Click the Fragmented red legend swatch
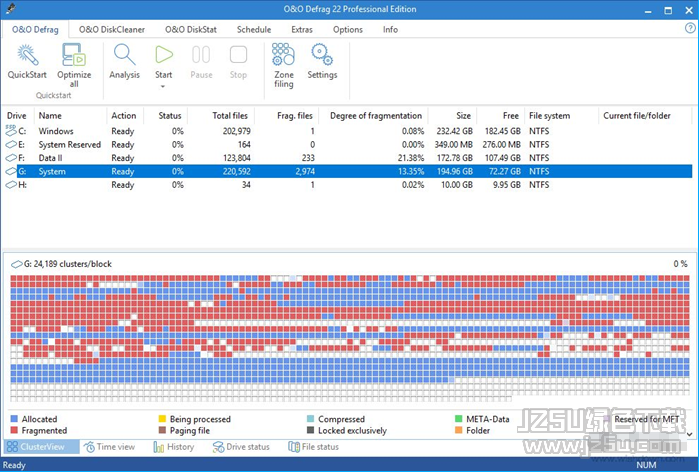The height and width of the screenshot is (472, 699). pos(14,431)
